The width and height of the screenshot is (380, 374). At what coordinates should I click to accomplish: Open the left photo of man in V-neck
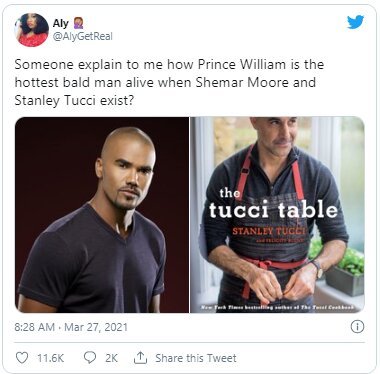coord(102,215)
